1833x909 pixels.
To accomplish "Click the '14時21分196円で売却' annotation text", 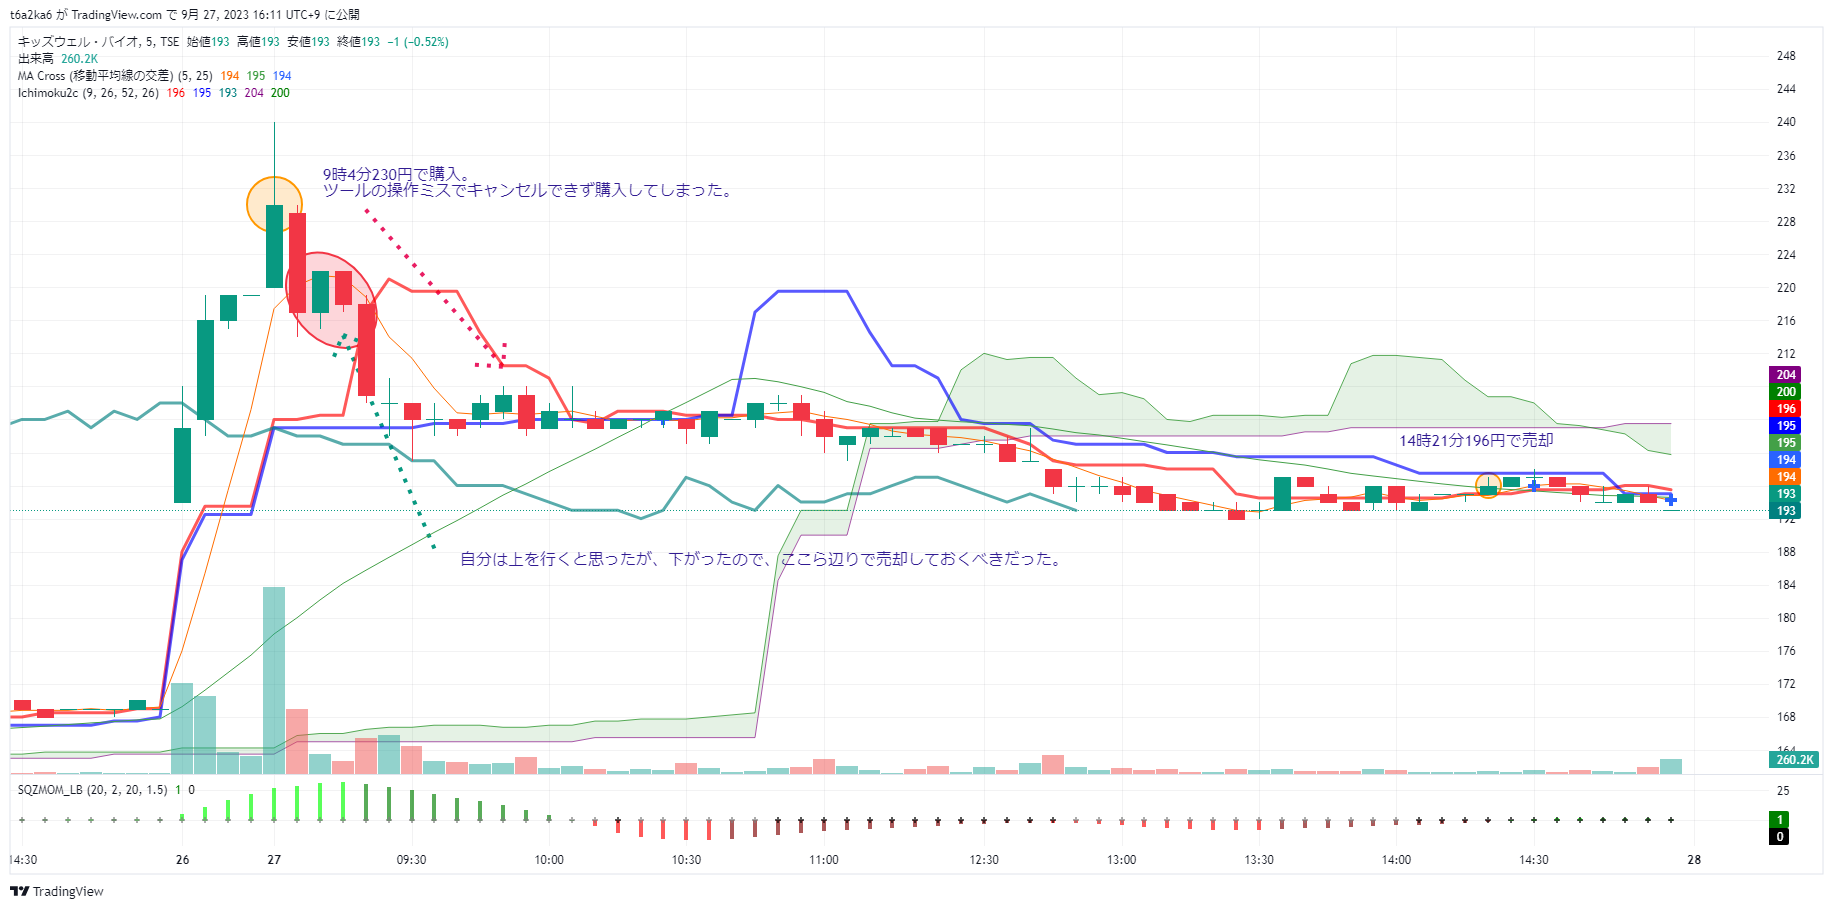I will coord(1475,441).
